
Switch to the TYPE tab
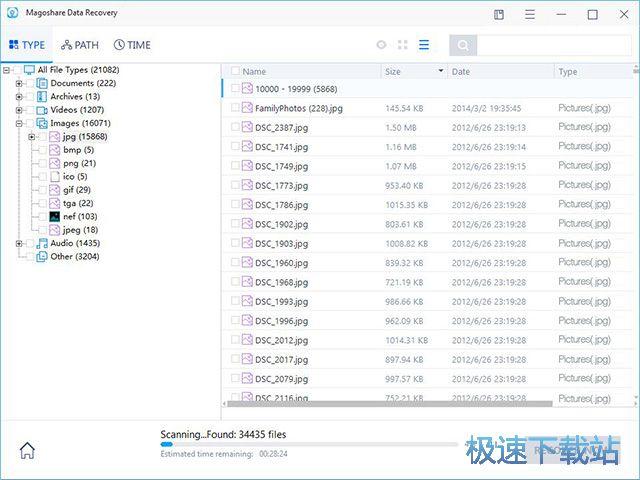point(27,45)
